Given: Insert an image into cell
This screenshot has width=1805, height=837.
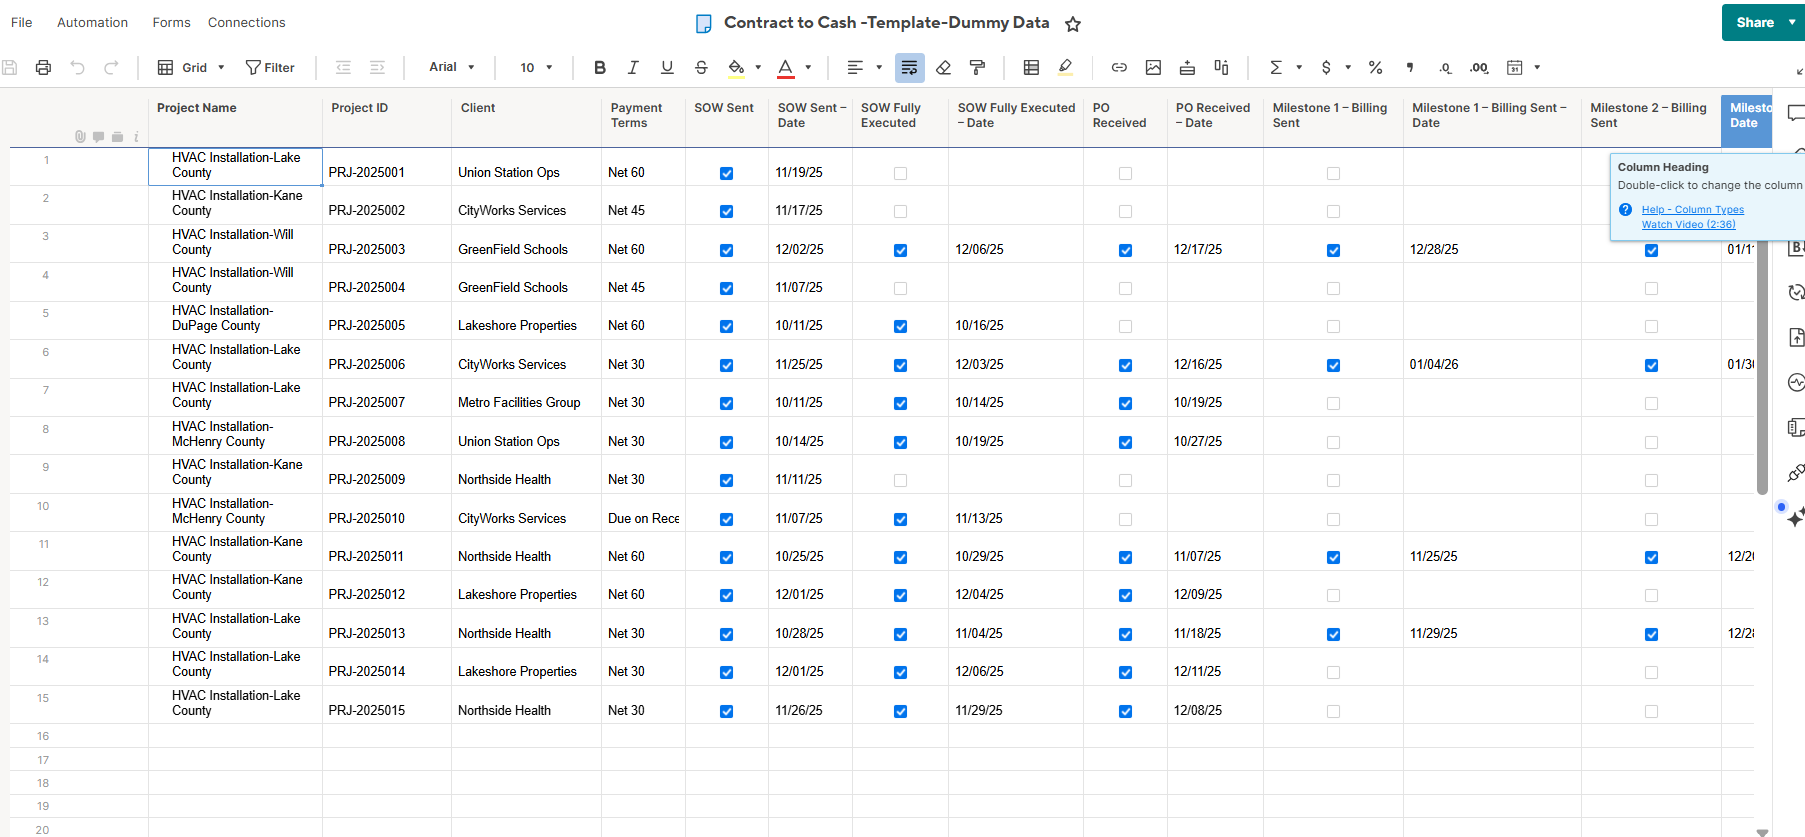Looking at the screenshot, I should [x=1153, y=67].
